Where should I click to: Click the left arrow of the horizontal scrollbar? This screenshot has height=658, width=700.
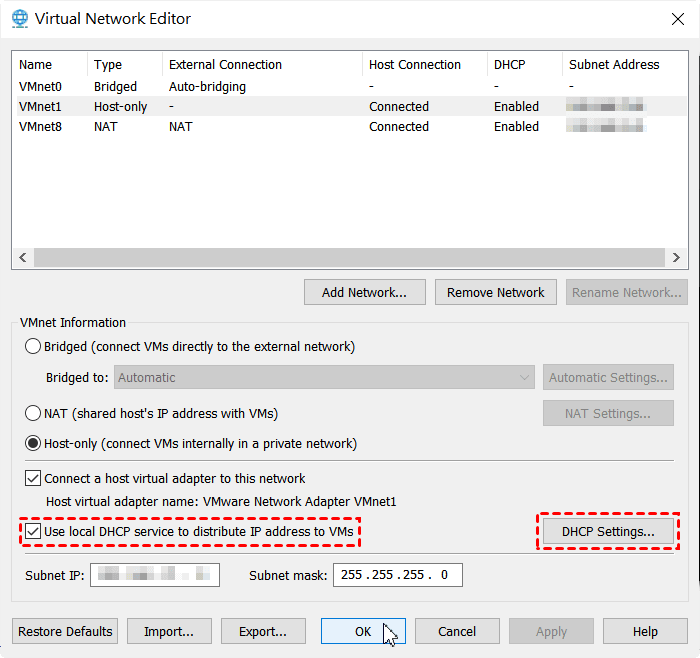pos(23,258)
